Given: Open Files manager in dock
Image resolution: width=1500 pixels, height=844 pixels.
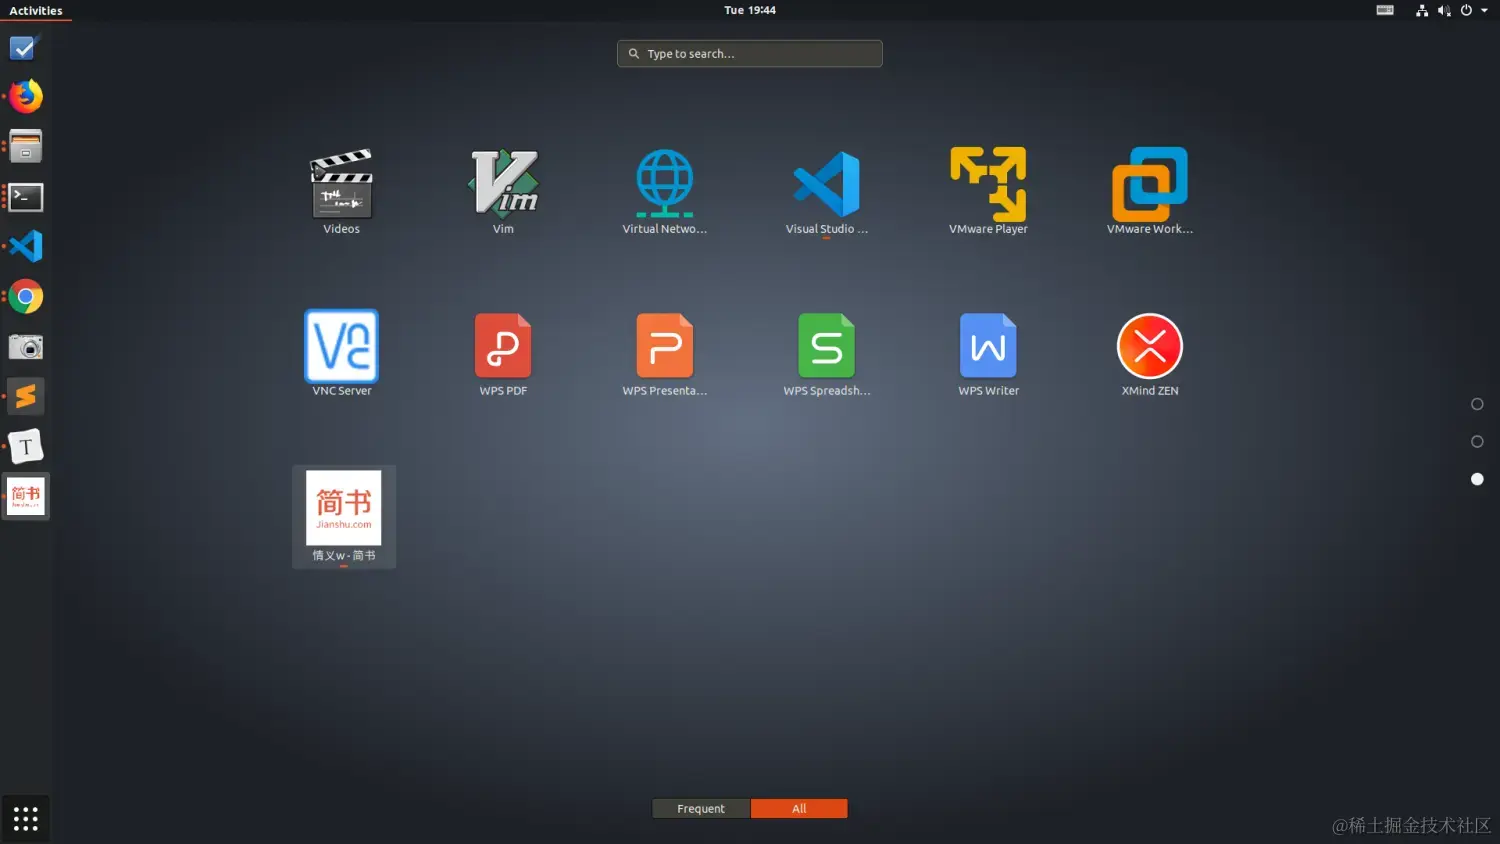Looking at the screenshot, I should (x=26, y=146).
